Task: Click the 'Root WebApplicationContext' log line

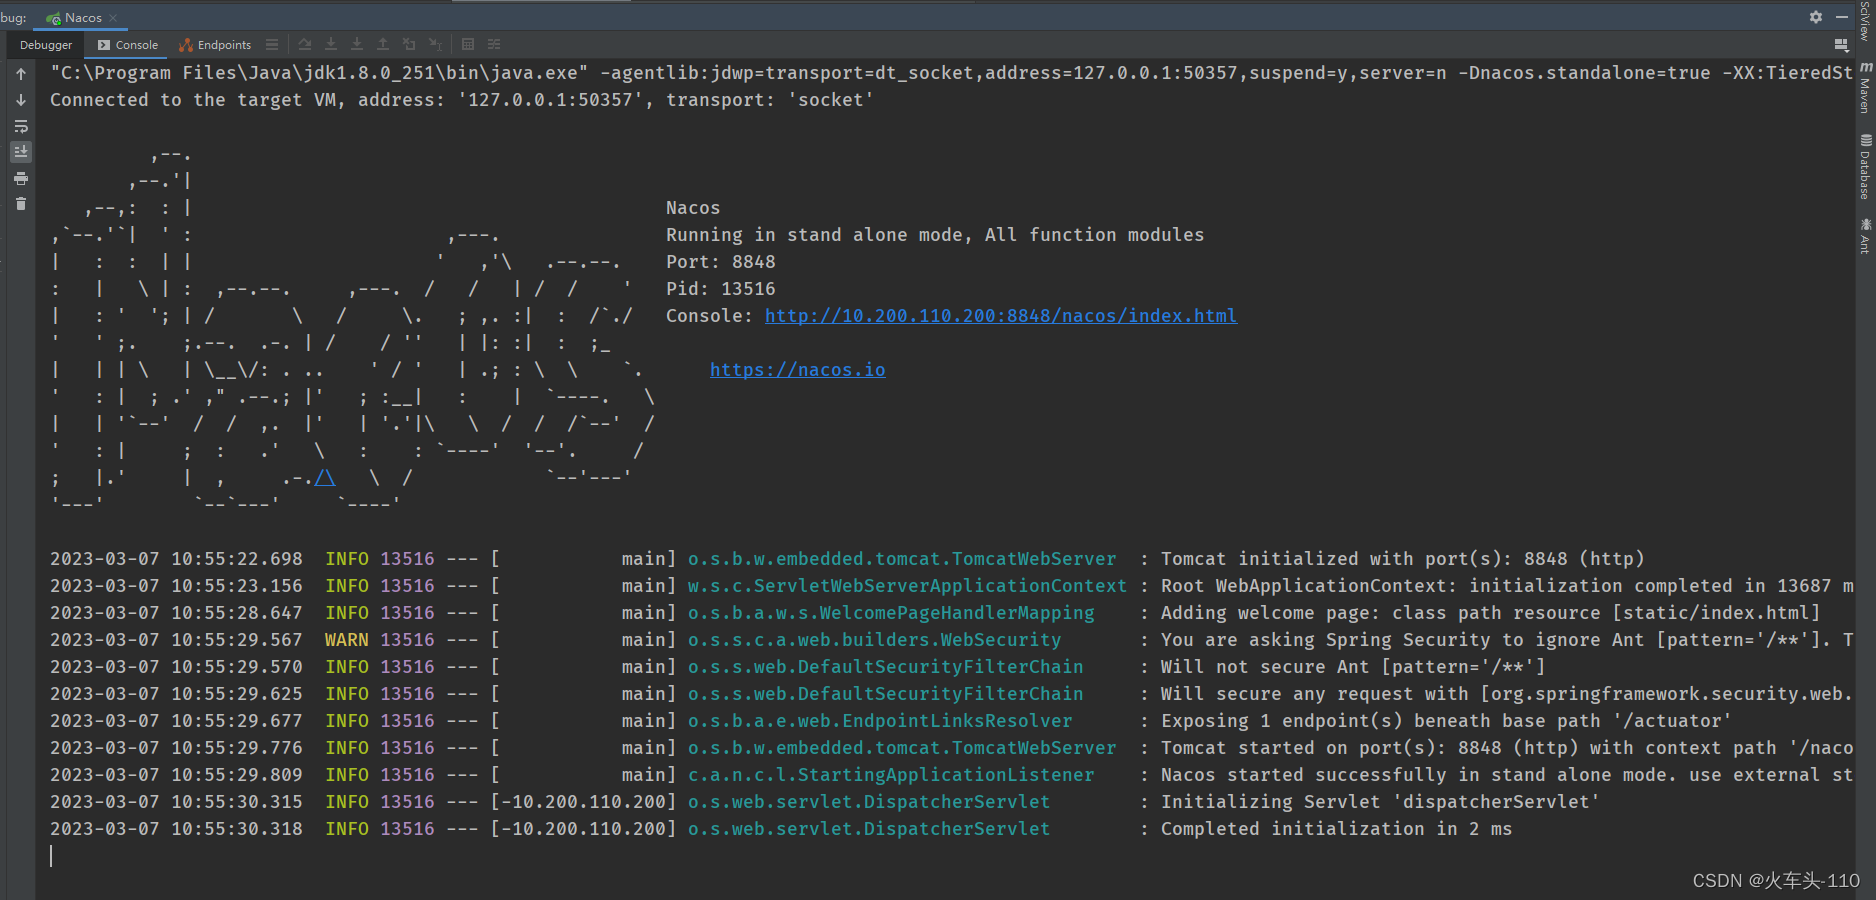Action: 952,586
